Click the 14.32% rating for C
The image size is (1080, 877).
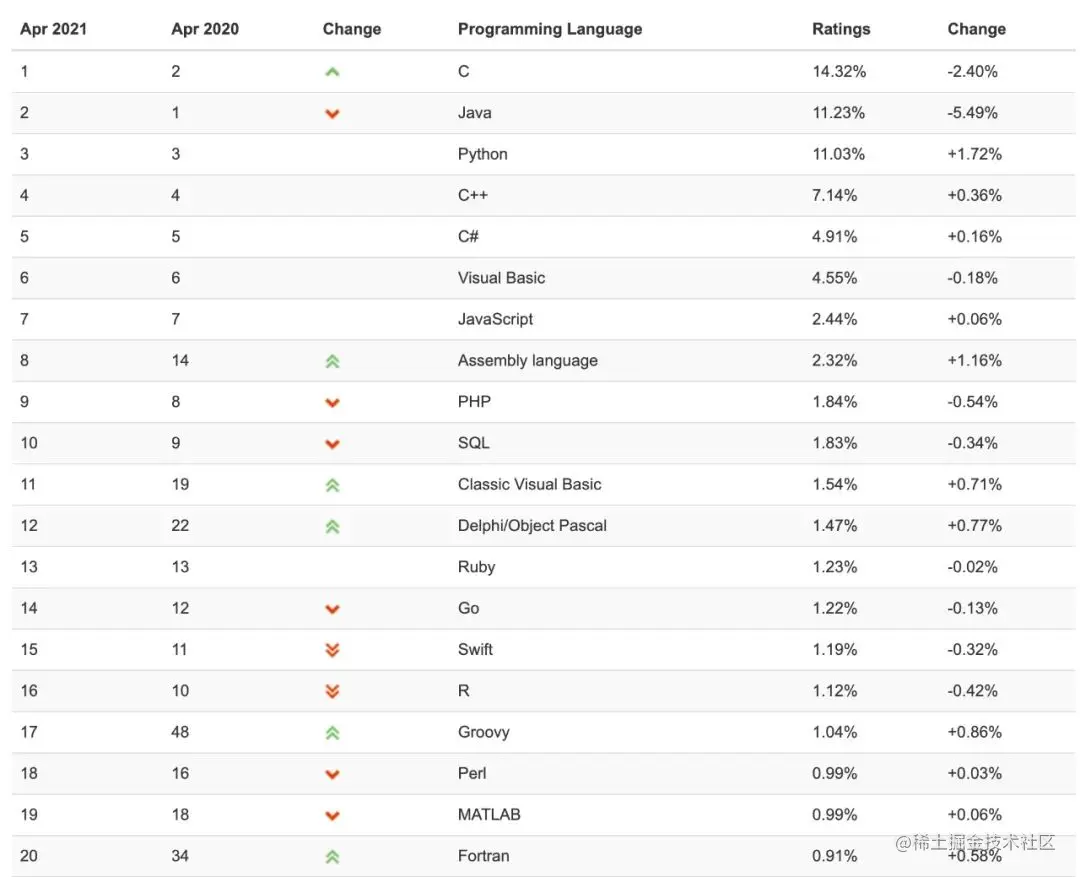[x=839, y=71]
